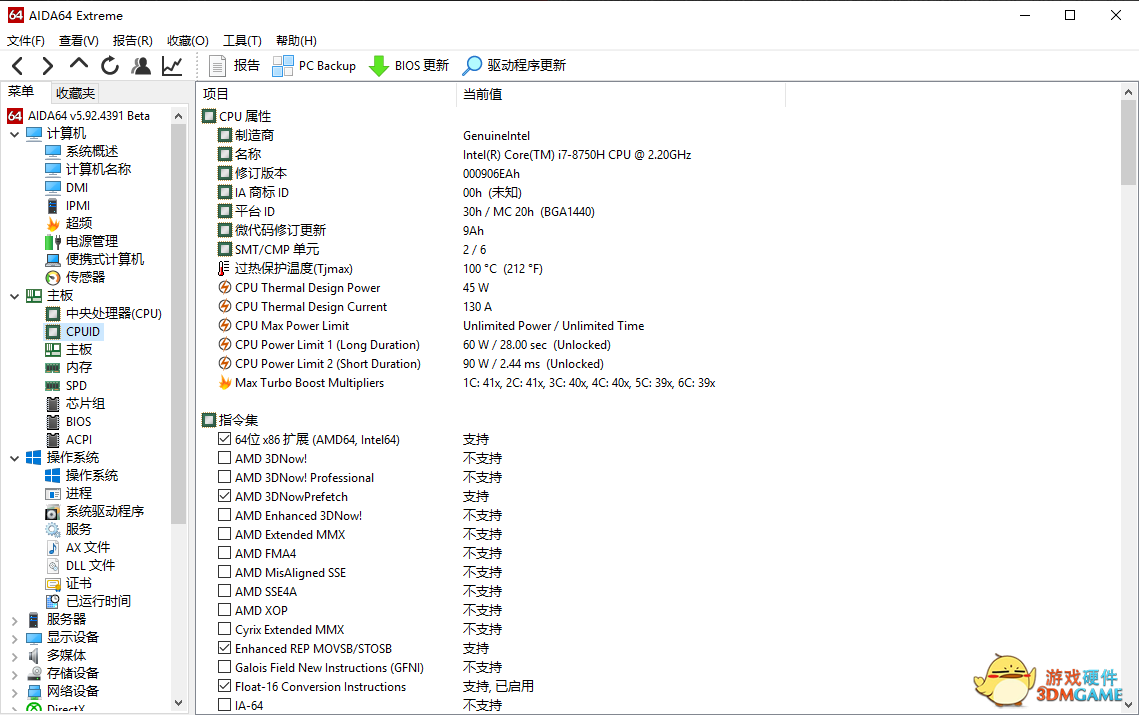Select 便携式计算机 tree item
Viewport: 1139px width, 715px height.
(x=105, y=259)
